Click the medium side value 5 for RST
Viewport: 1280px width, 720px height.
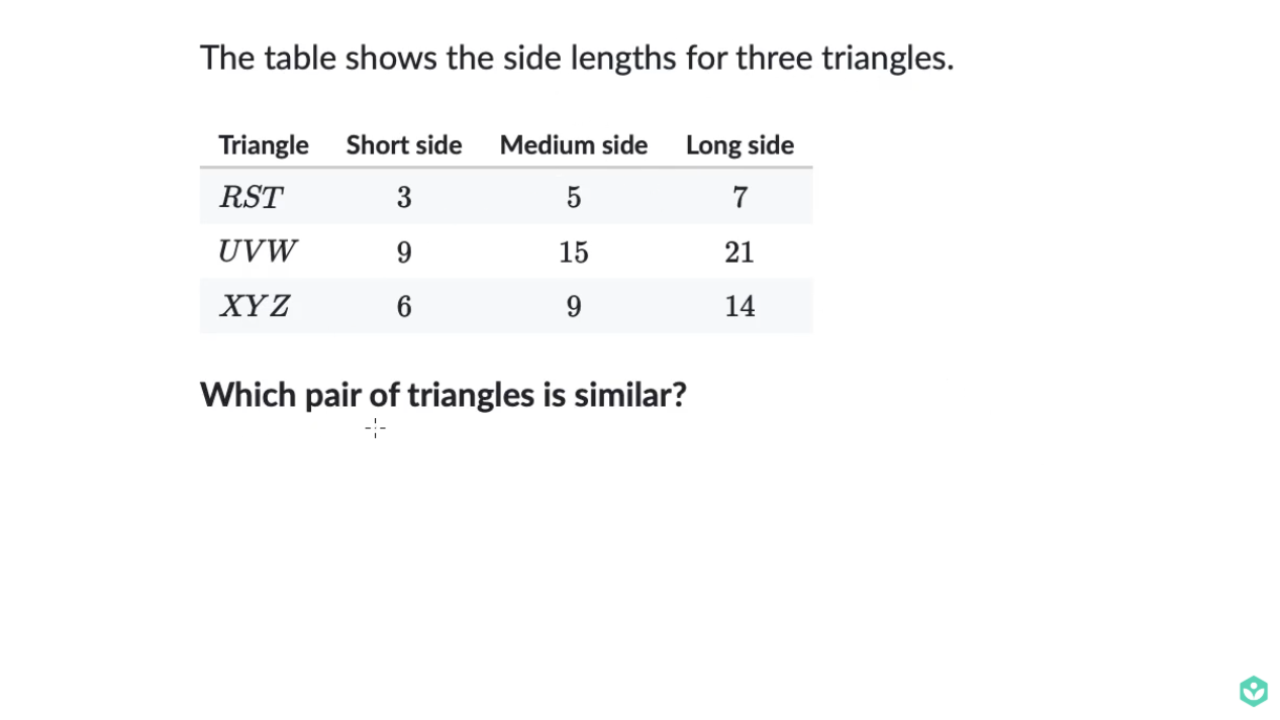pos(574,197)
